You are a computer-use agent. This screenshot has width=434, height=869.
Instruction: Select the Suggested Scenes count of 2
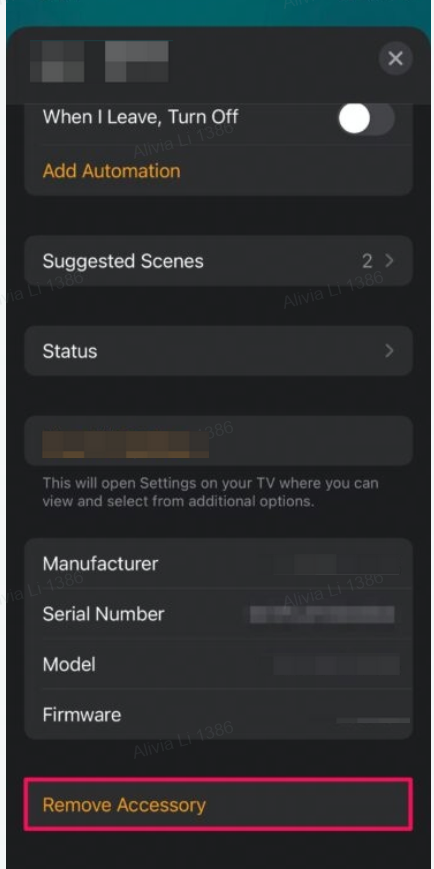pyautogui.click(x=367, y=261)
